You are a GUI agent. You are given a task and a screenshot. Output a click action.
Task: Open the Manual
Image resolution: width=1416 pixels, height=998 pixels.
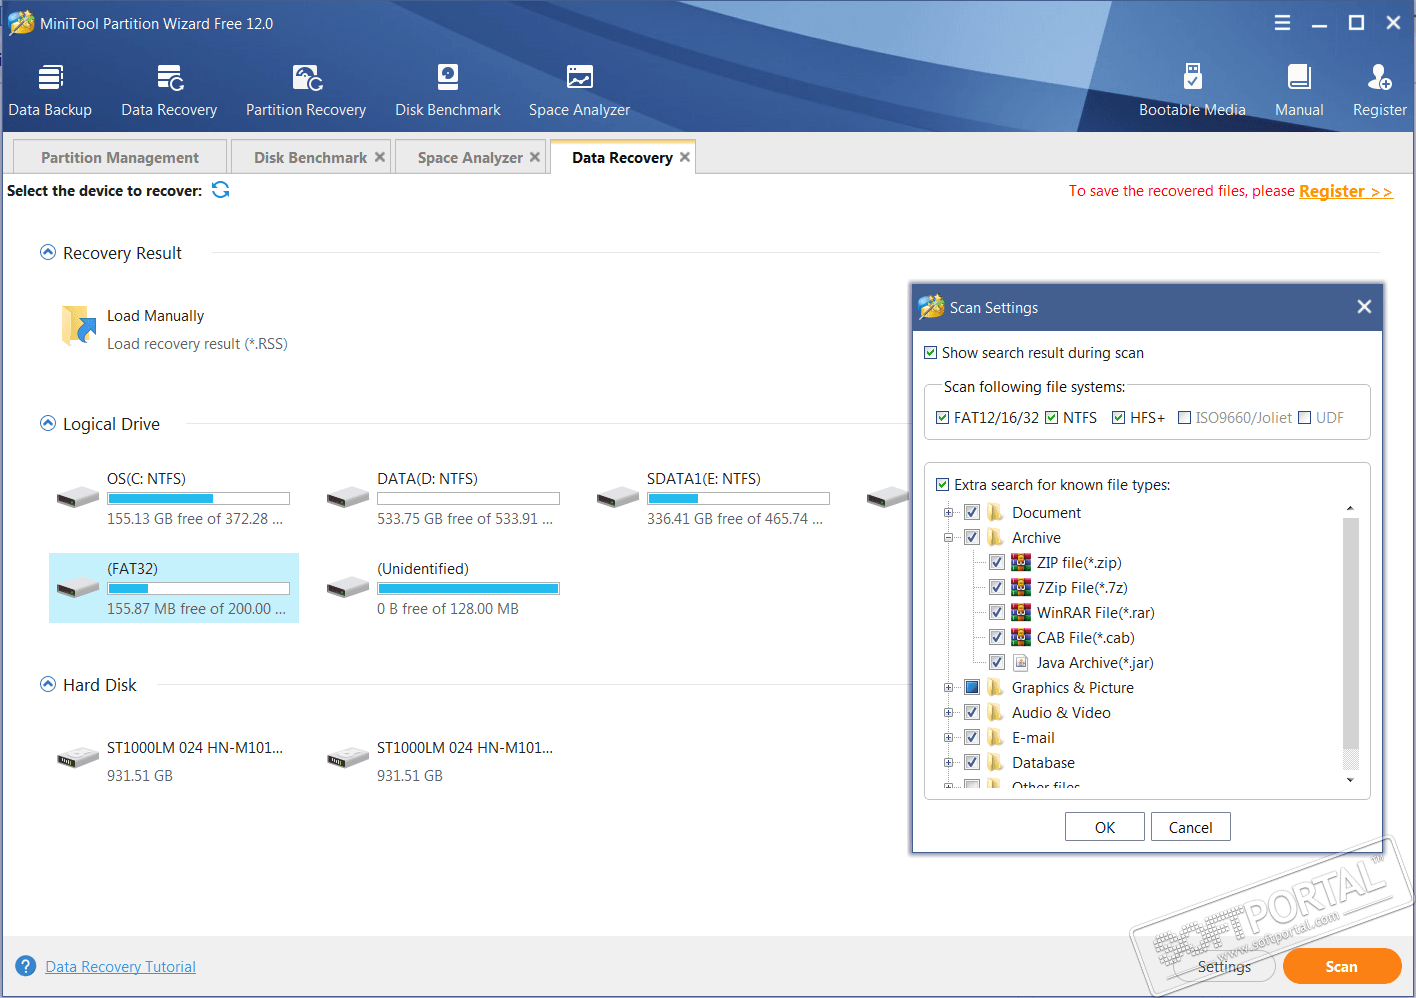[x=1299, y=91]
